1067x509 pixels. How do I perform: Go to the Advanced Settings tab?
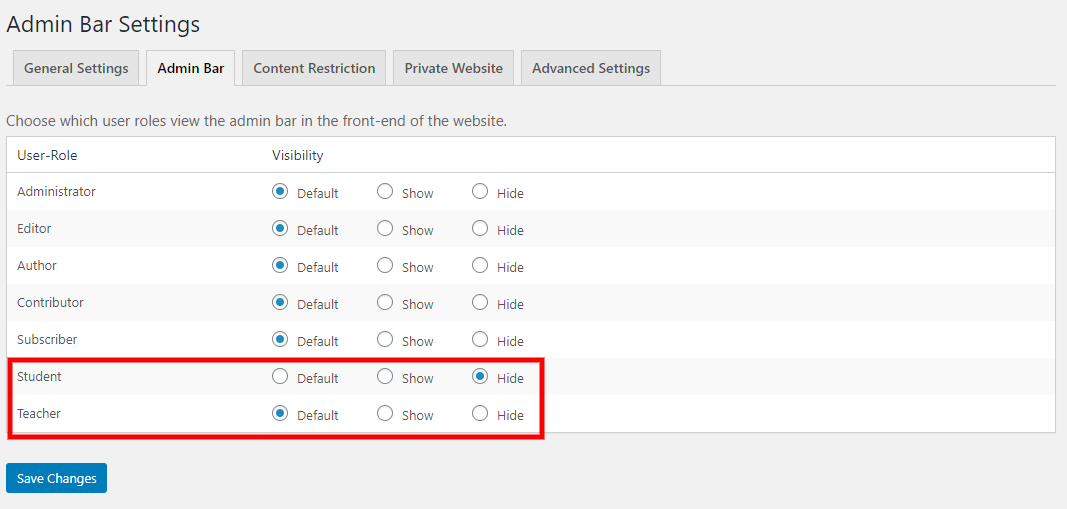coord(591,68)
